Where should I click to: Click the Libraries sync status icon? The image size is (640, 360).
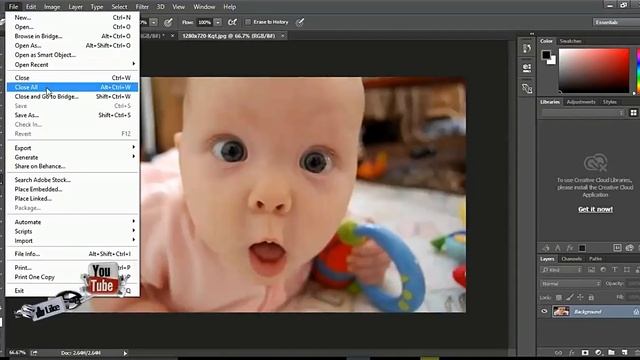tap(629, 248)
